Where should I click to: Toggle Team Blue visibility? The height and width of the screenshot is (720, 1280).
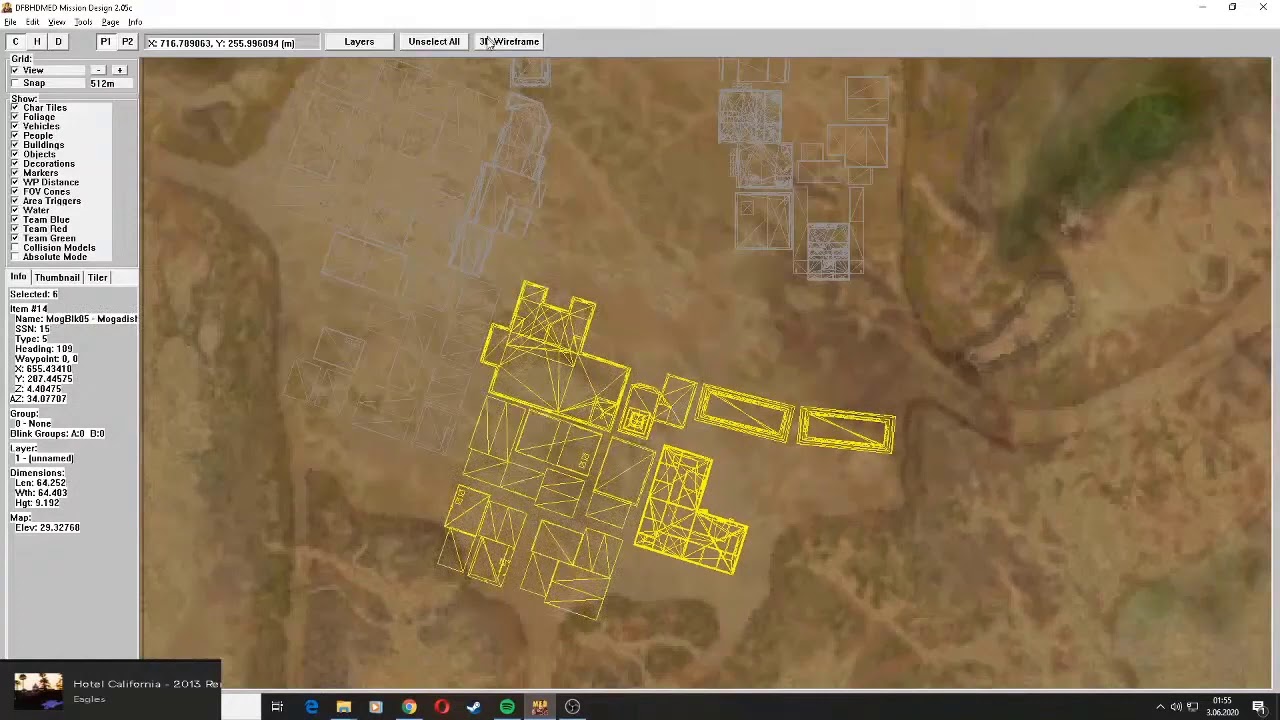[x=15, y=220]
